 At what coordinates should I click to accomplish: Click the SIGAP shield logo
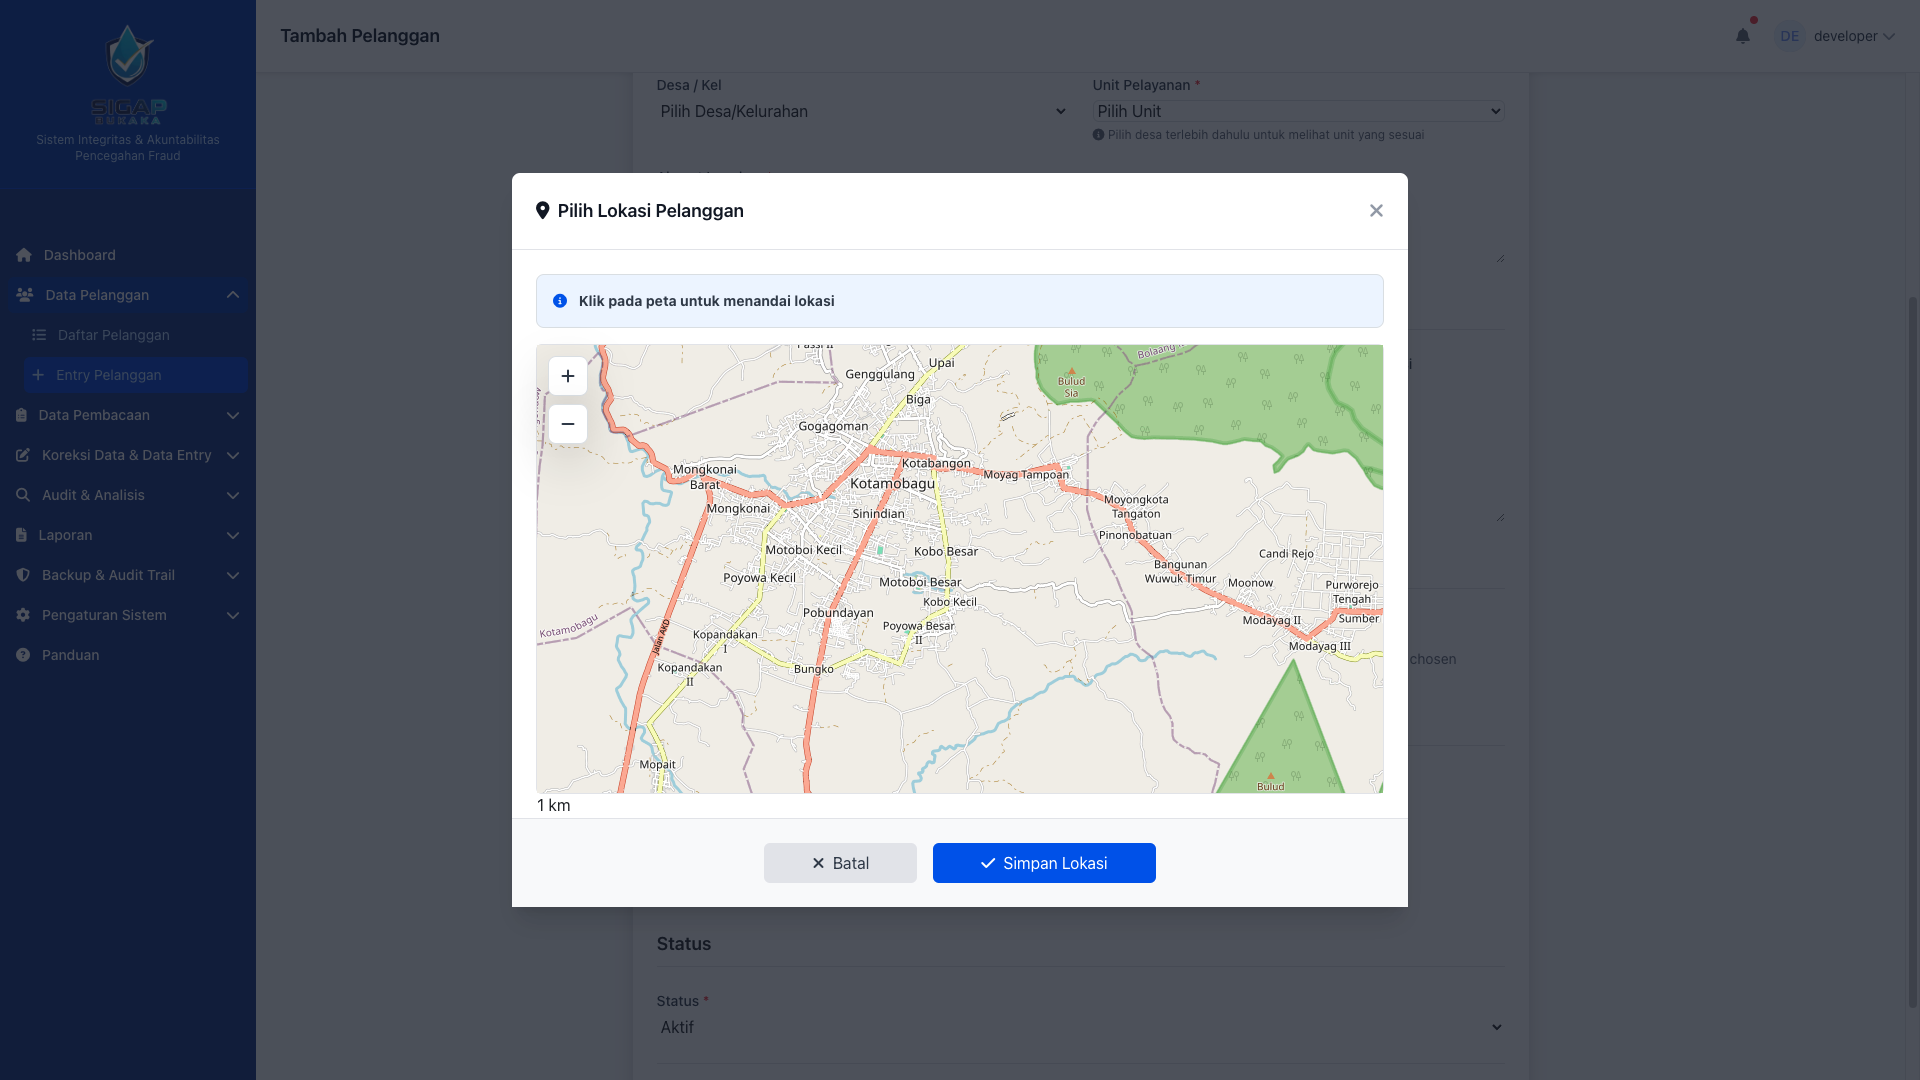click(128, 57)
